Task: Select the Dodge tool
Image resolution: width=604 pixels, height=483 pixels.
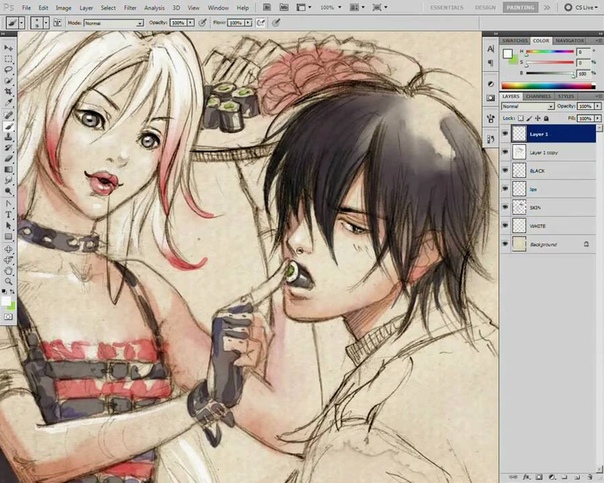Action: click(8, 191)
